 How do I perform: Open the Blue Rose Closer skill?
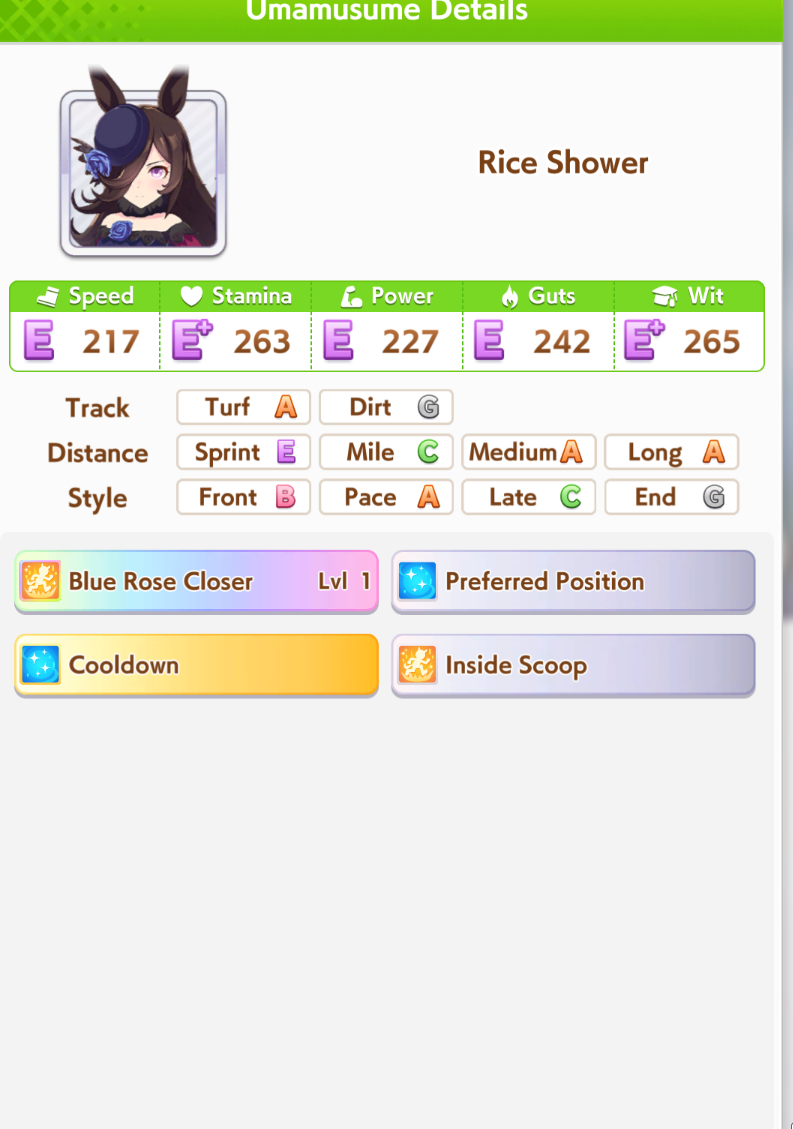point(197,582)
